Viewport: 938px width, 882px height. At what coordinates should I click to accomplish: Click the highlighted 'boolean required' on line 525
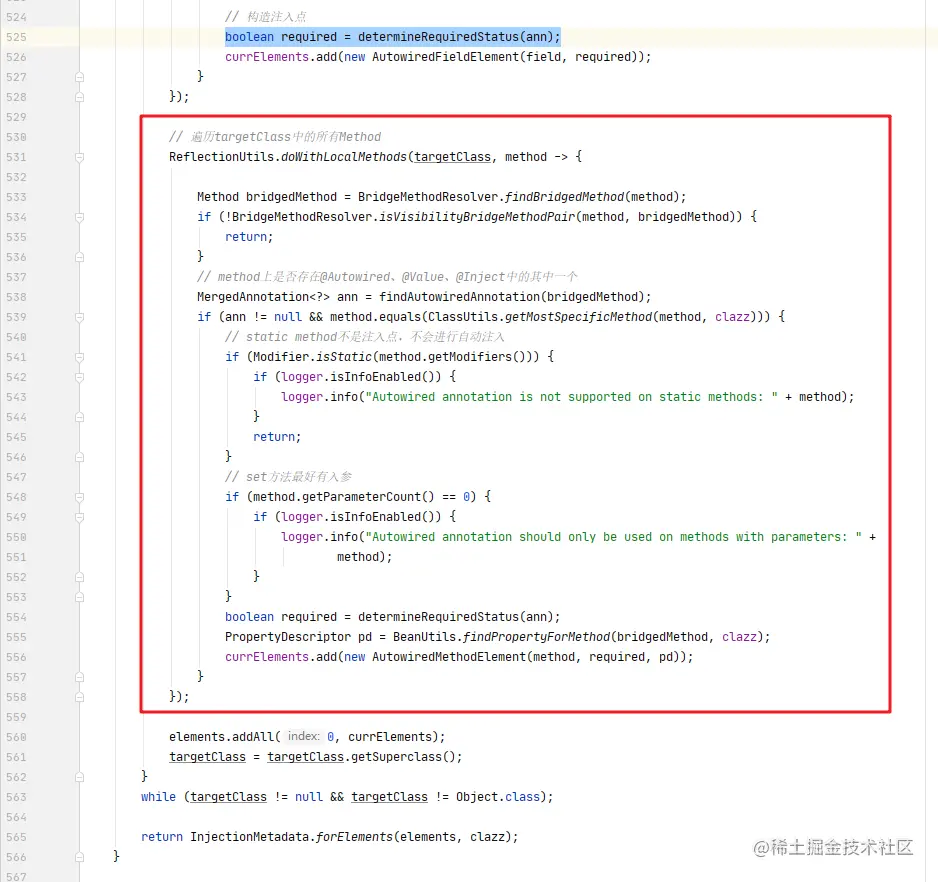coord(281,37)
